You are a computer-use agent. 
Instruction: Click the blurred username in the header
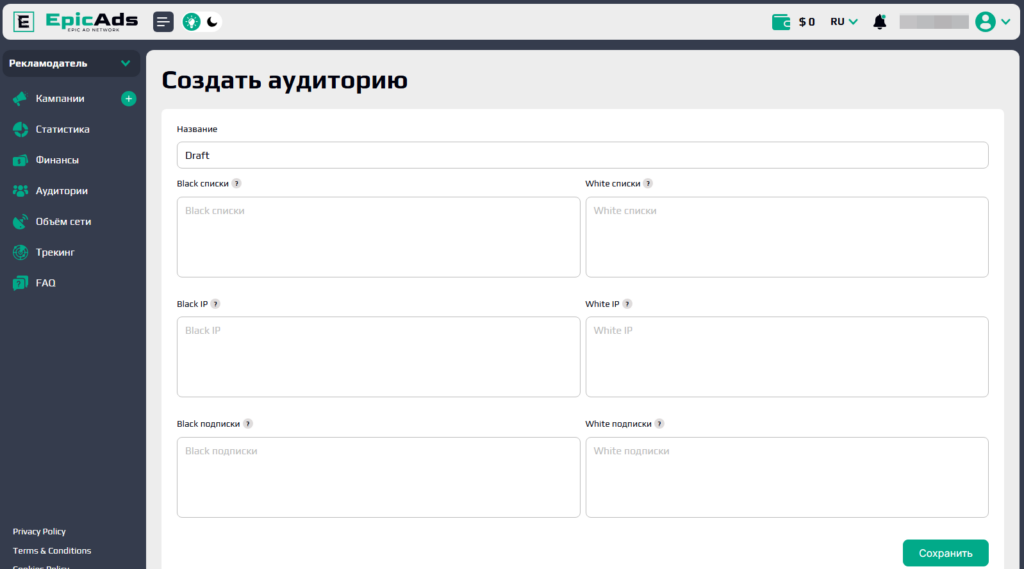coord(934,22)
